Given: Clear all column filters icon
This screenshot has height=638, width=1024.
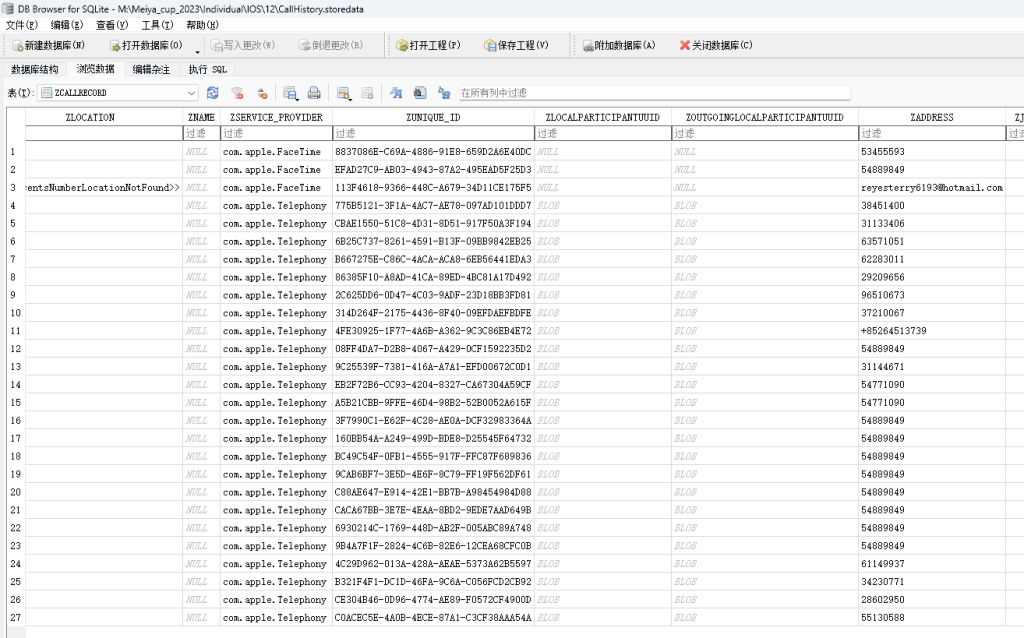Looking at the screenshot, I should (x=237, y=93).
